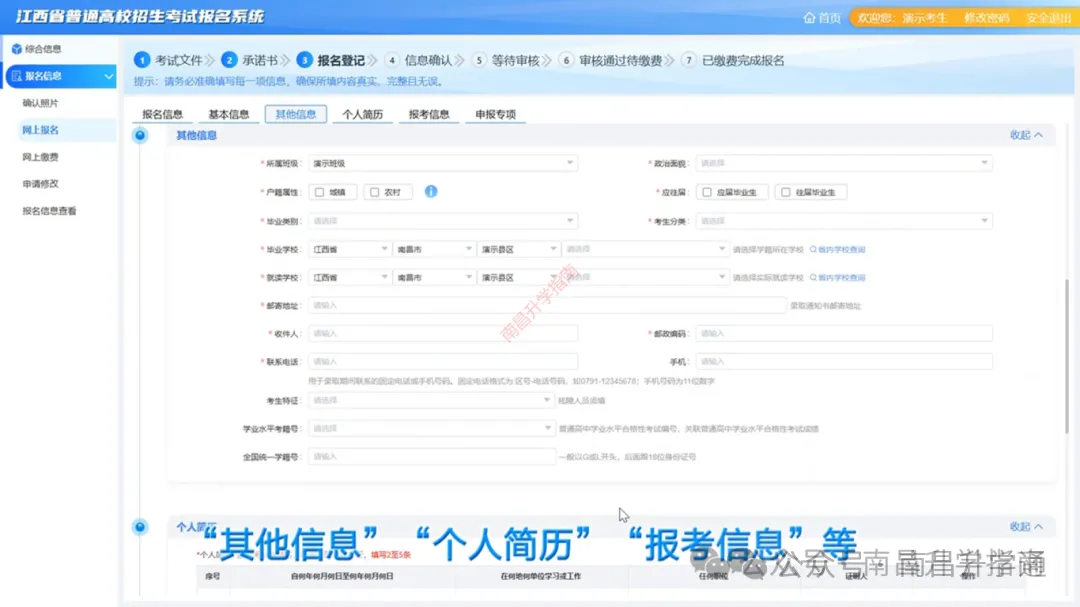Open the 所属班级 dropdown
The height and width of the screenshot is (607, 1080).
(x=443, y=163)
